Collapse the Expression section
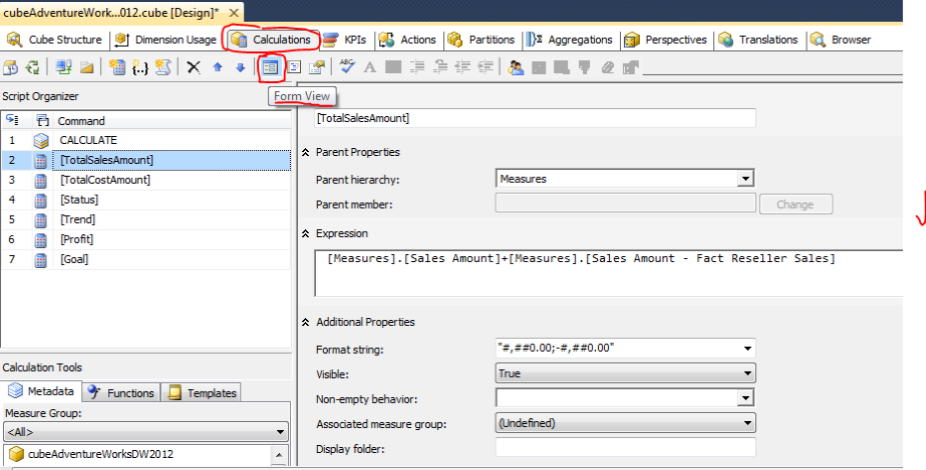The image size is (926, 470). [x=305, y=234]
